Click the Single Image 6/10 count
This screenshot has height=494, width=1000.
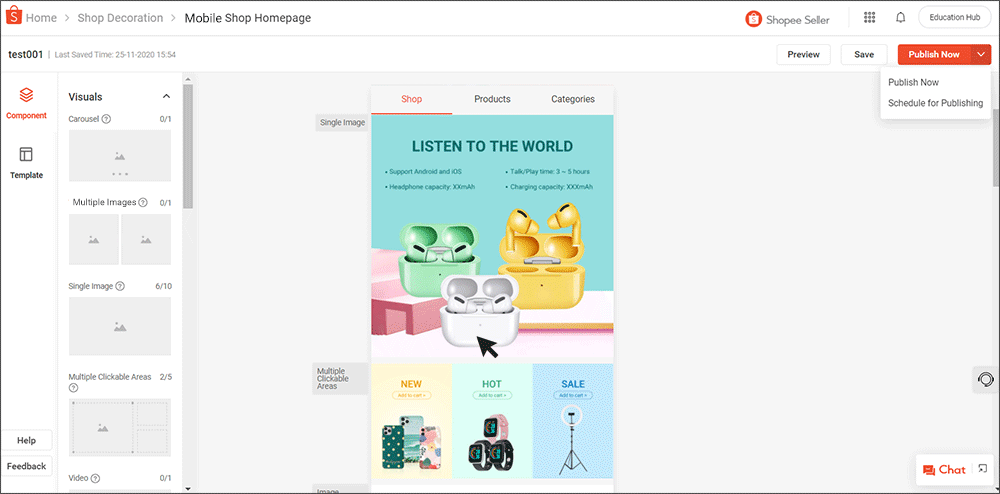(x=163, y=286)
